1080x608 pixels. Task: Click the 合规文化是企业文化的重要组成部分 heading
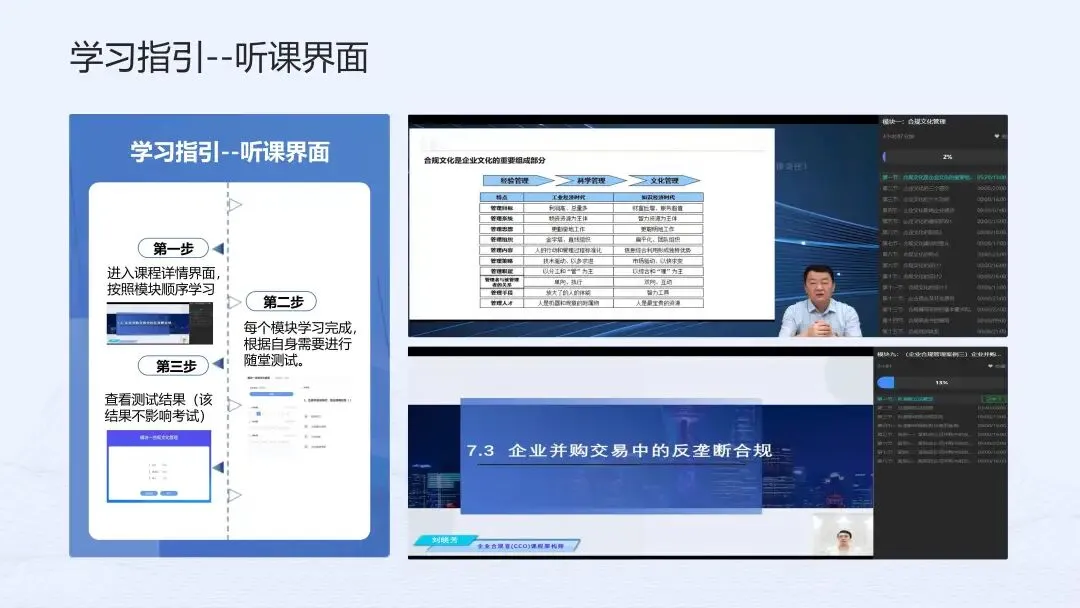pyautogui.click(x=485, y=160)
